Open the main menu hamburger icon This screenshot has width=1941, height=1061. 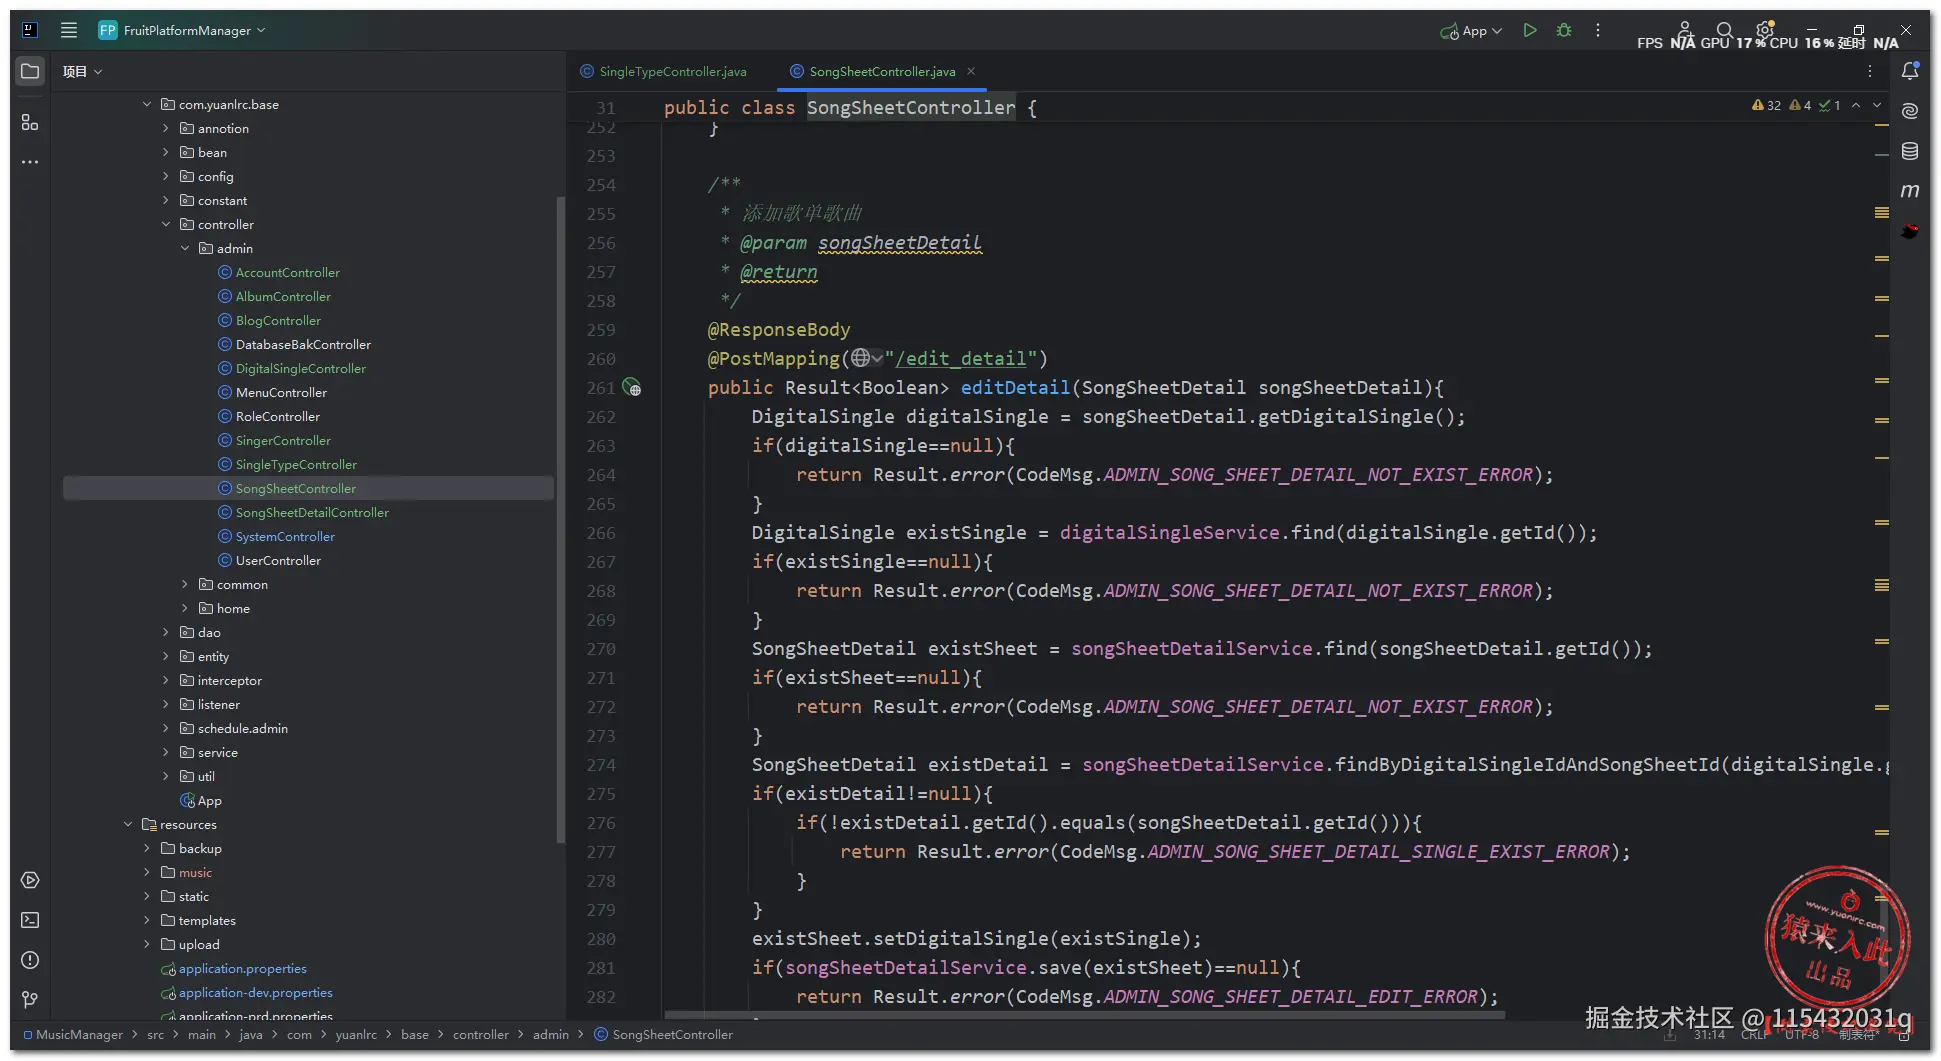pos(69,30)
